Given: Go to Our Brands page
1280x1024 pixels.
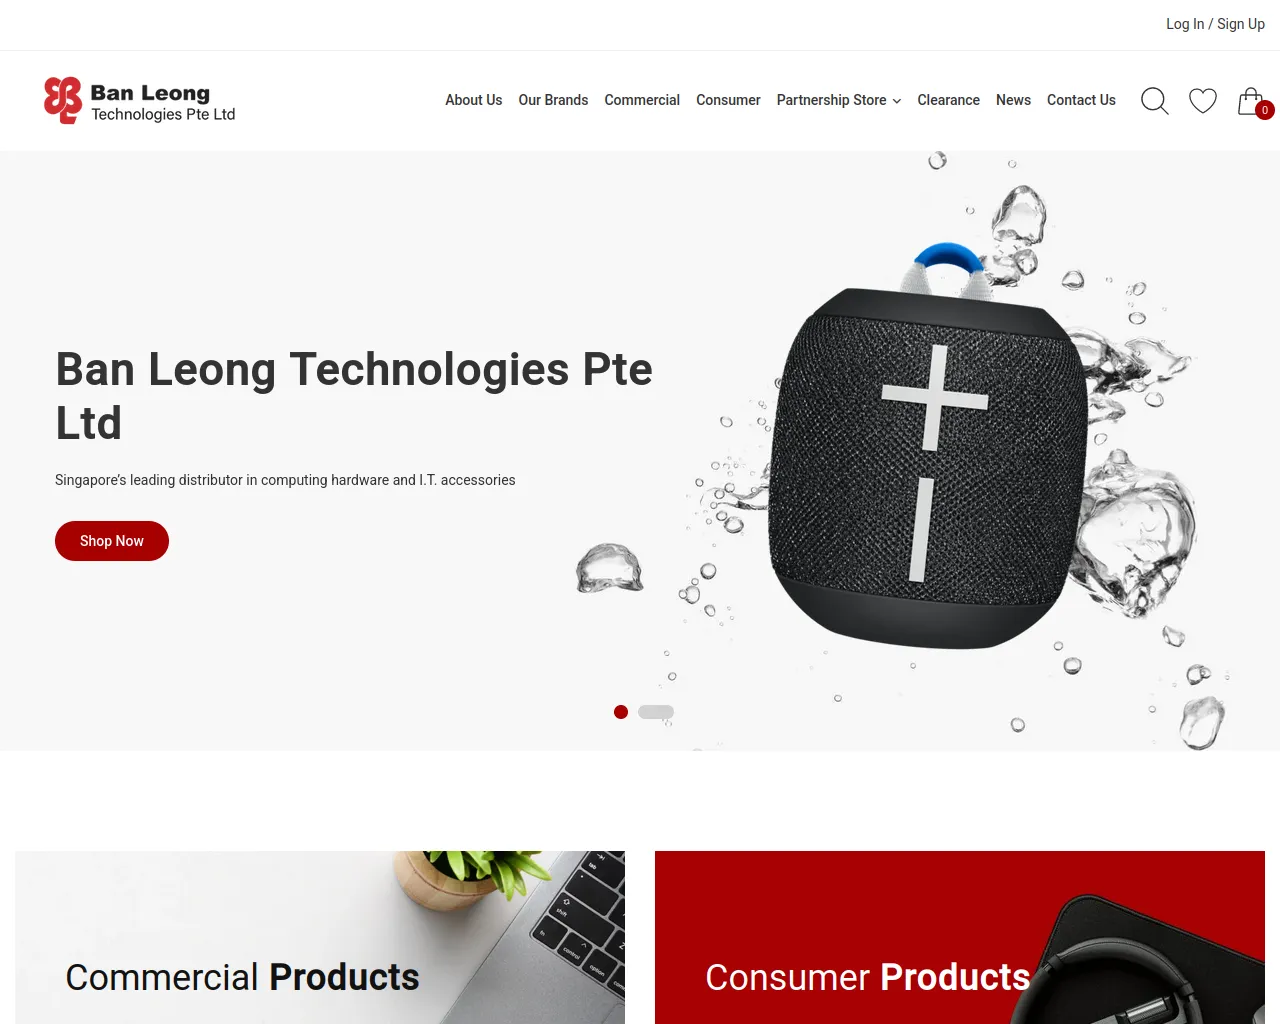Looking at the screenshot, I should coord(553,100).
